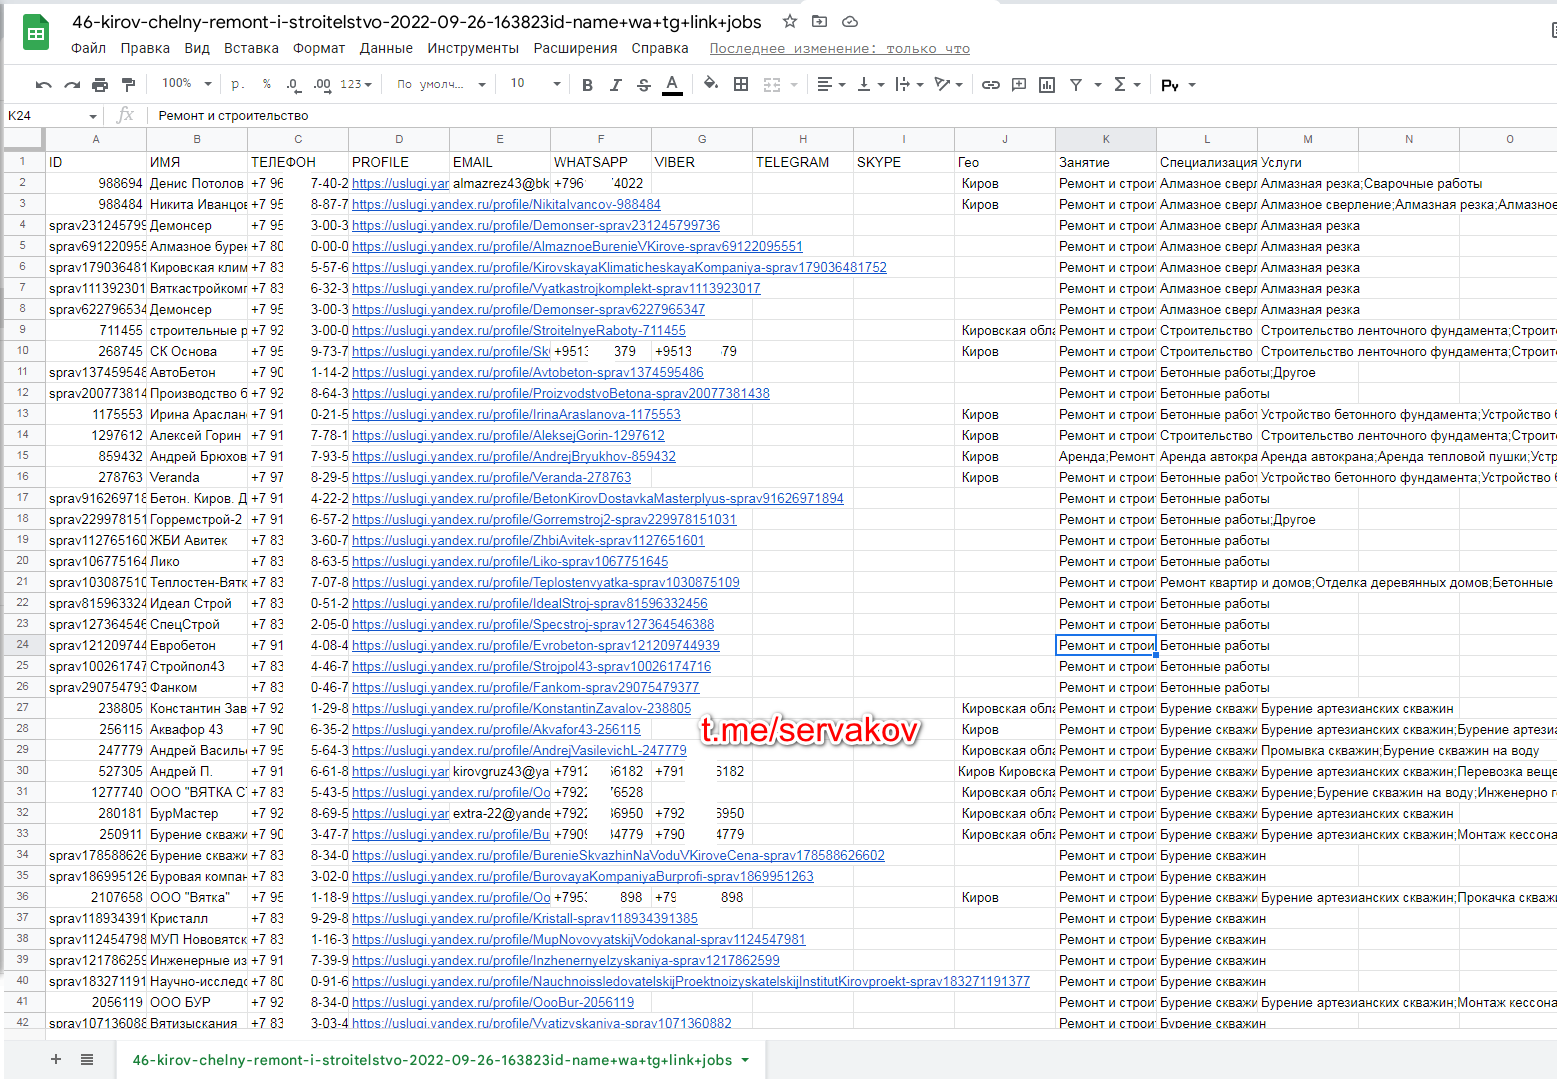Toggle bold formatting
Image resolution: width=1557 pixels, height=1079 pixels.
[587, 85]
